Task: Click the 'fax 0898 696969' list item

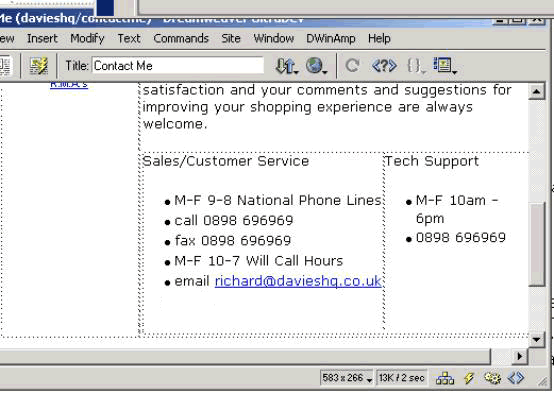Action: point(233,241)
